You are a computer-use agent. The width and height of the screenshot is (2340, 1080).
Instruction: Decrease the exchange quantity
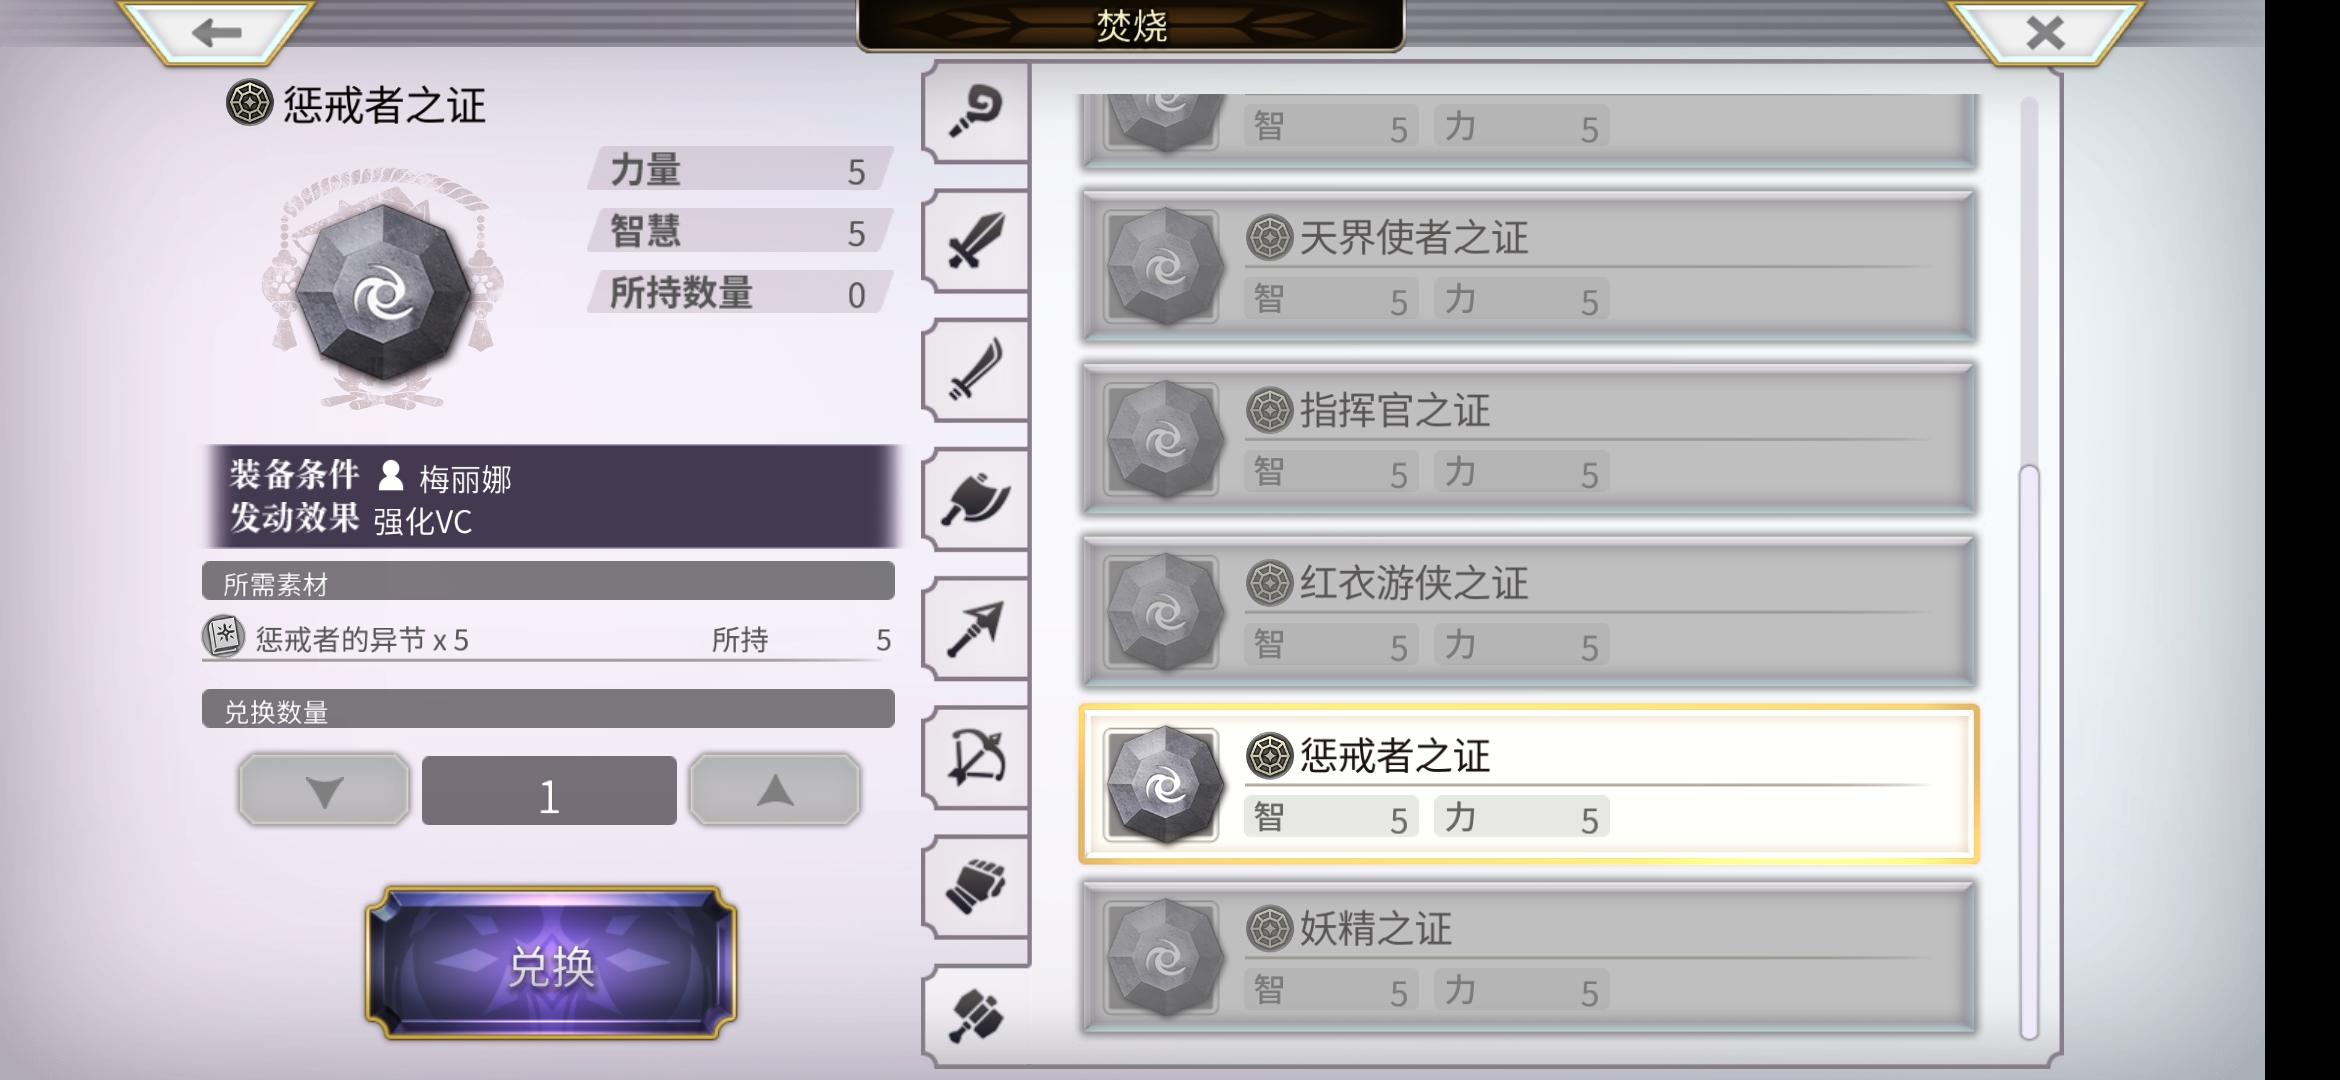(x=324, y=790)
